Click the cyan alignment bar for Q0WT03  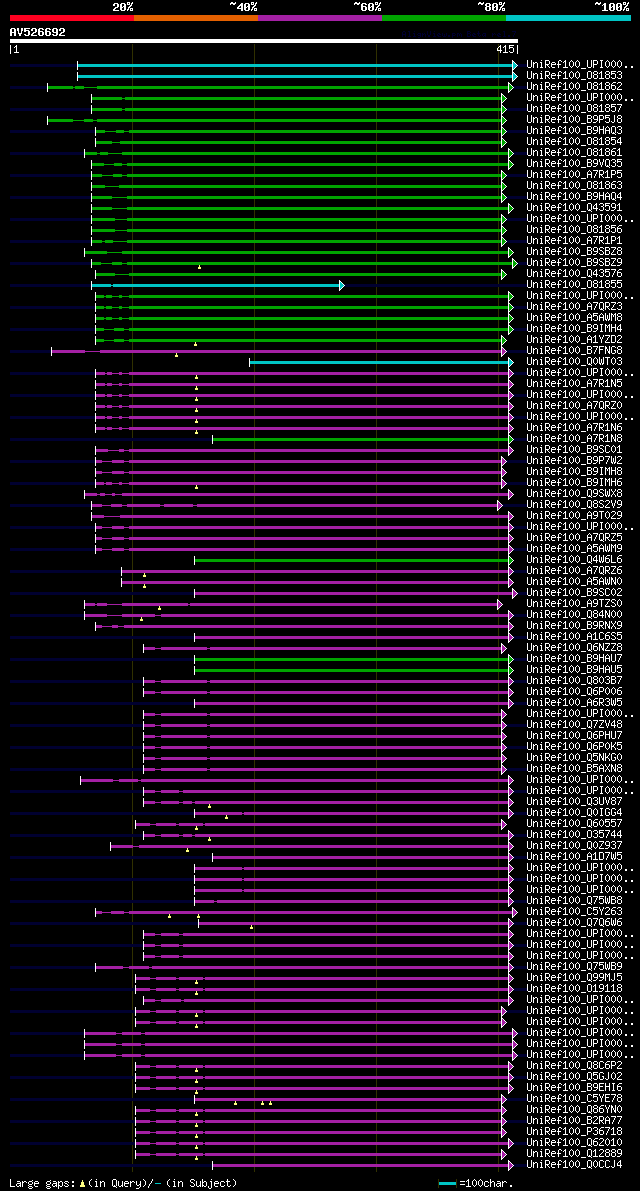(382, 362)
